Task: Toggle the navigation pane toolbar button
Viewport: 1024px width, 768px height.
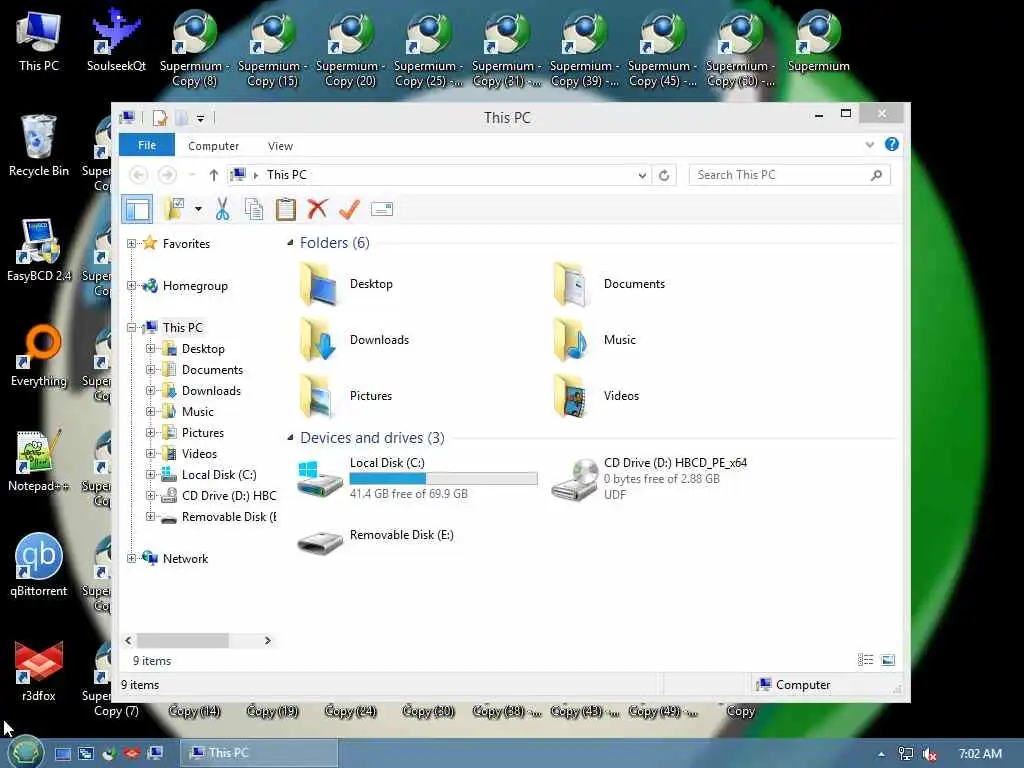Action: point(137,209)
